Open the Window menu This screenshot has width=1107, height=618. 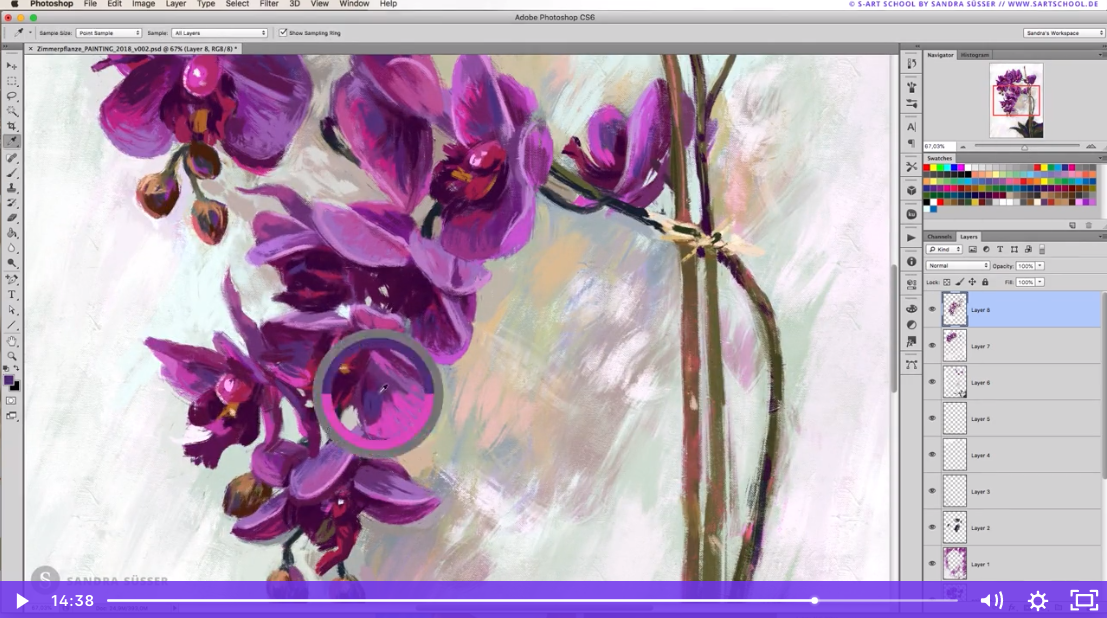pos(354,4)
